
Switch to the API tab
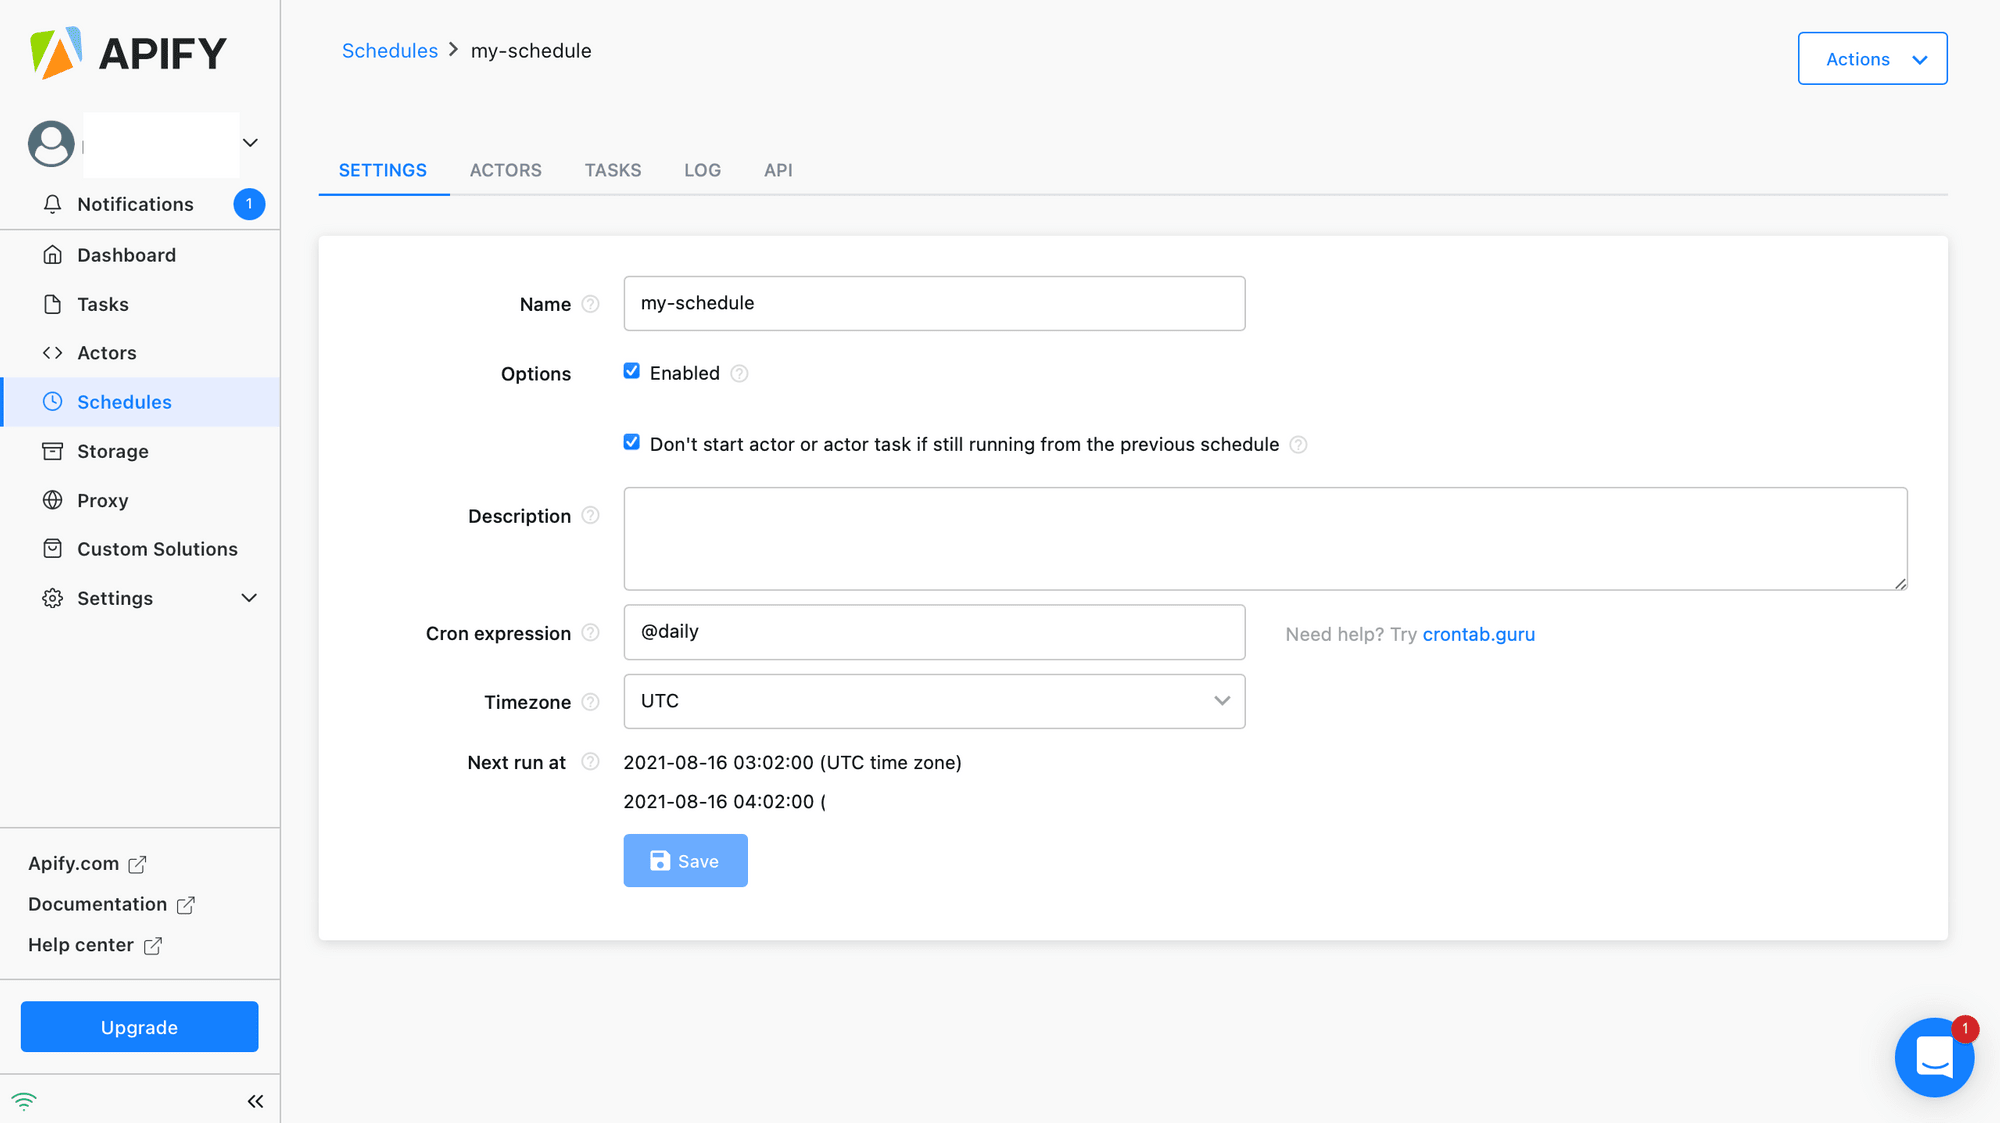[x=778, y=170]
